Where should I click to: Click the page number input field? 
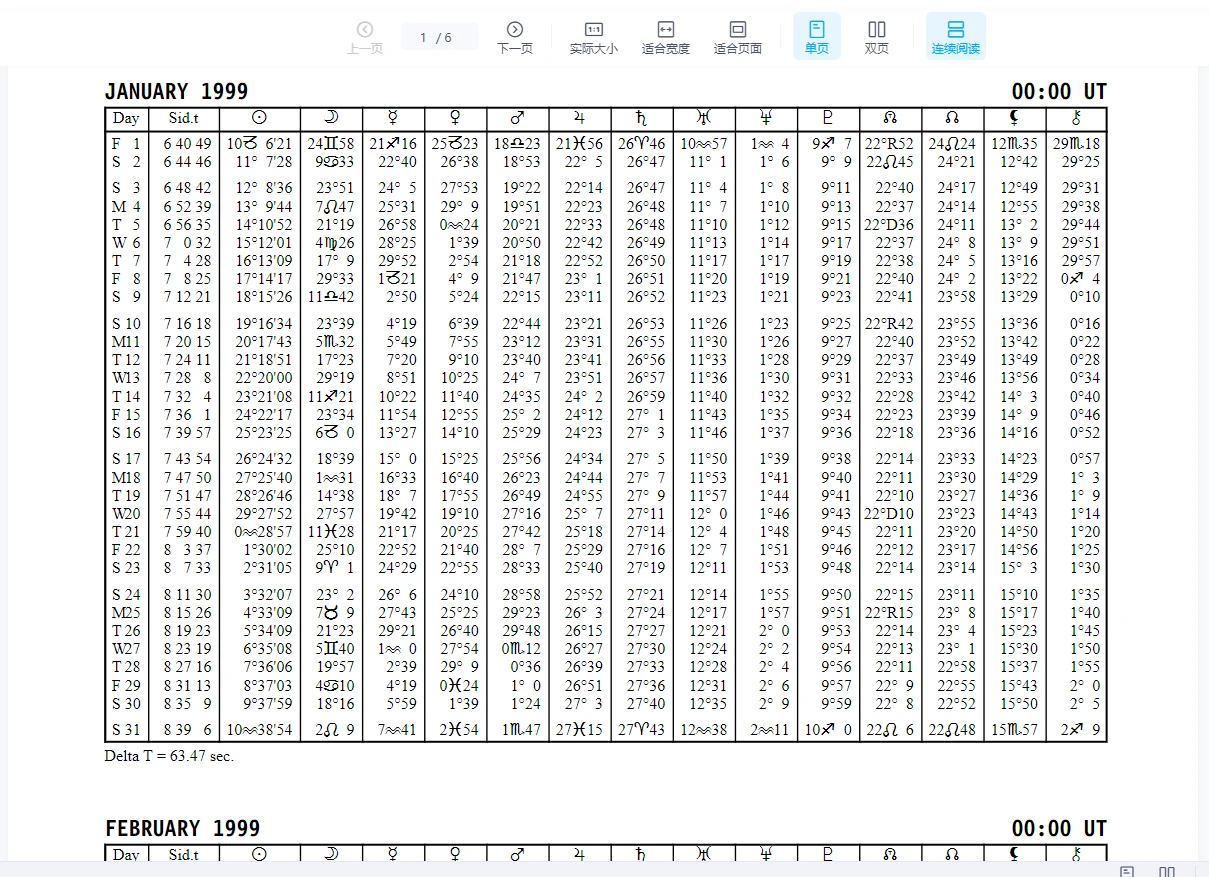coord(440,37)
